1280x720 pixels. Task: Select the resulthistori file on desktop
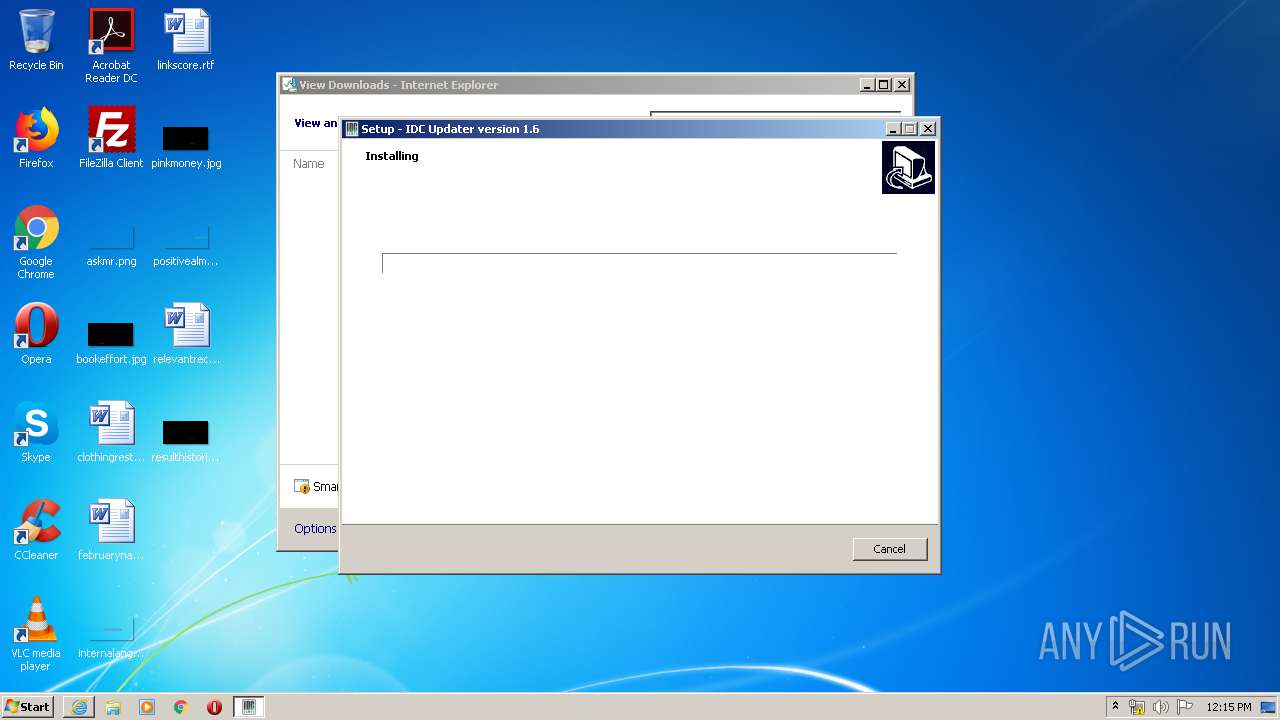point(186,440)
